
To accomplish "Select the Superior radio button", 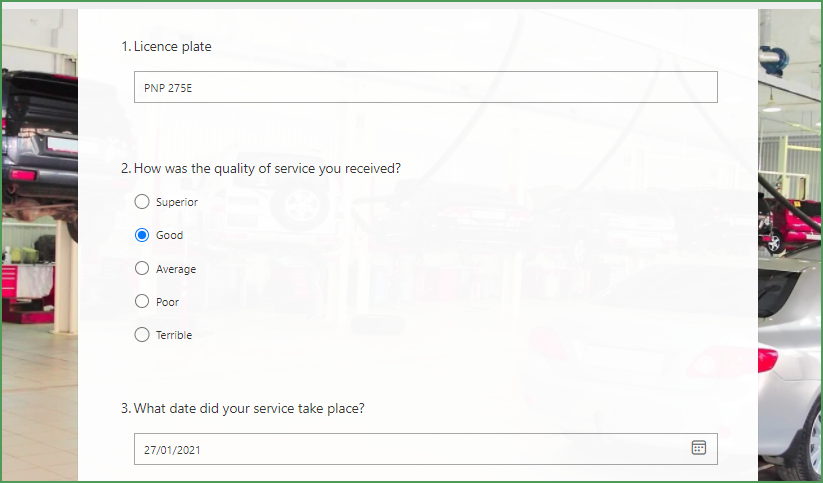I will (142, 202).
